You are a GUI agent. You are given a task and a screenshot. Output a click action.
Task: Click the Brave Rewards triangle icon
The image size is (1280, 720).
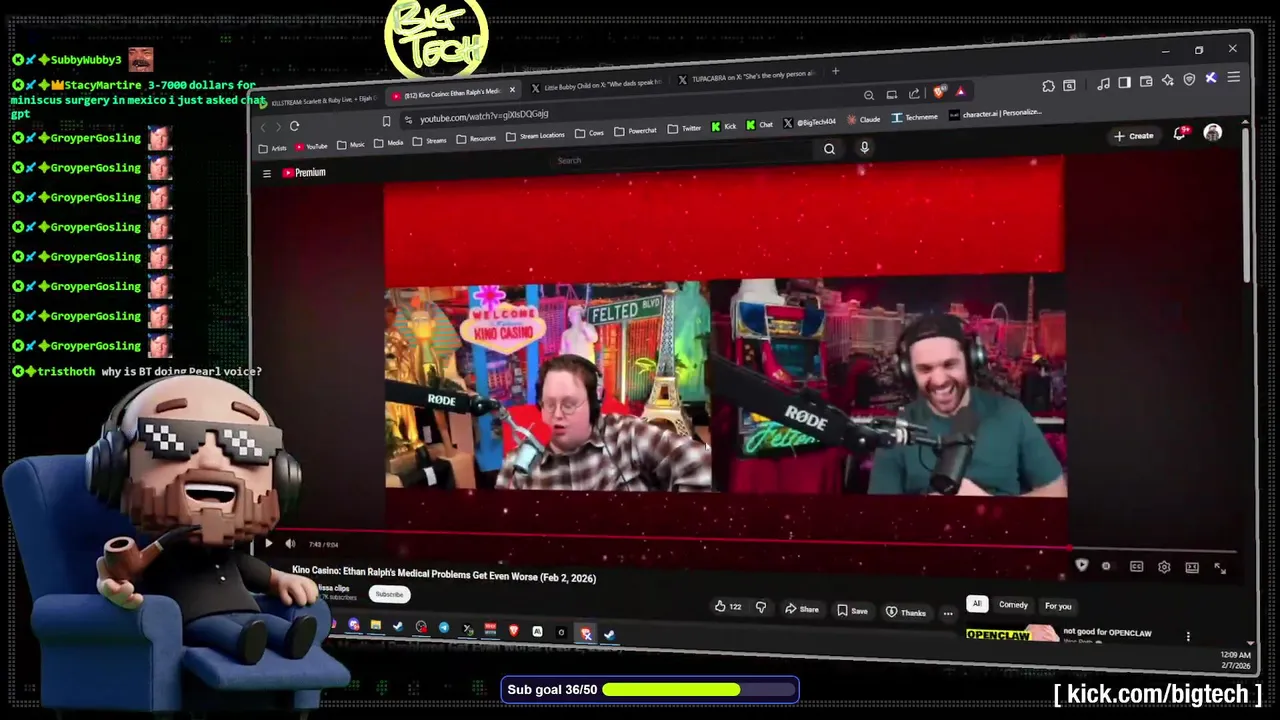click(961, 91)
